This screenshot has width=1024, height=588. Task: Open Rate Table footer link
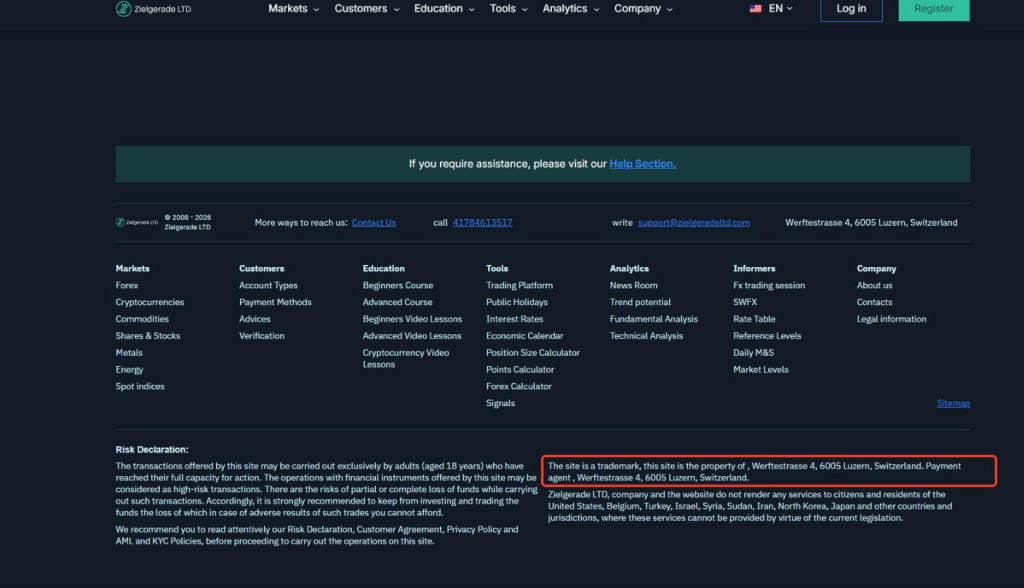click(754, 319)
